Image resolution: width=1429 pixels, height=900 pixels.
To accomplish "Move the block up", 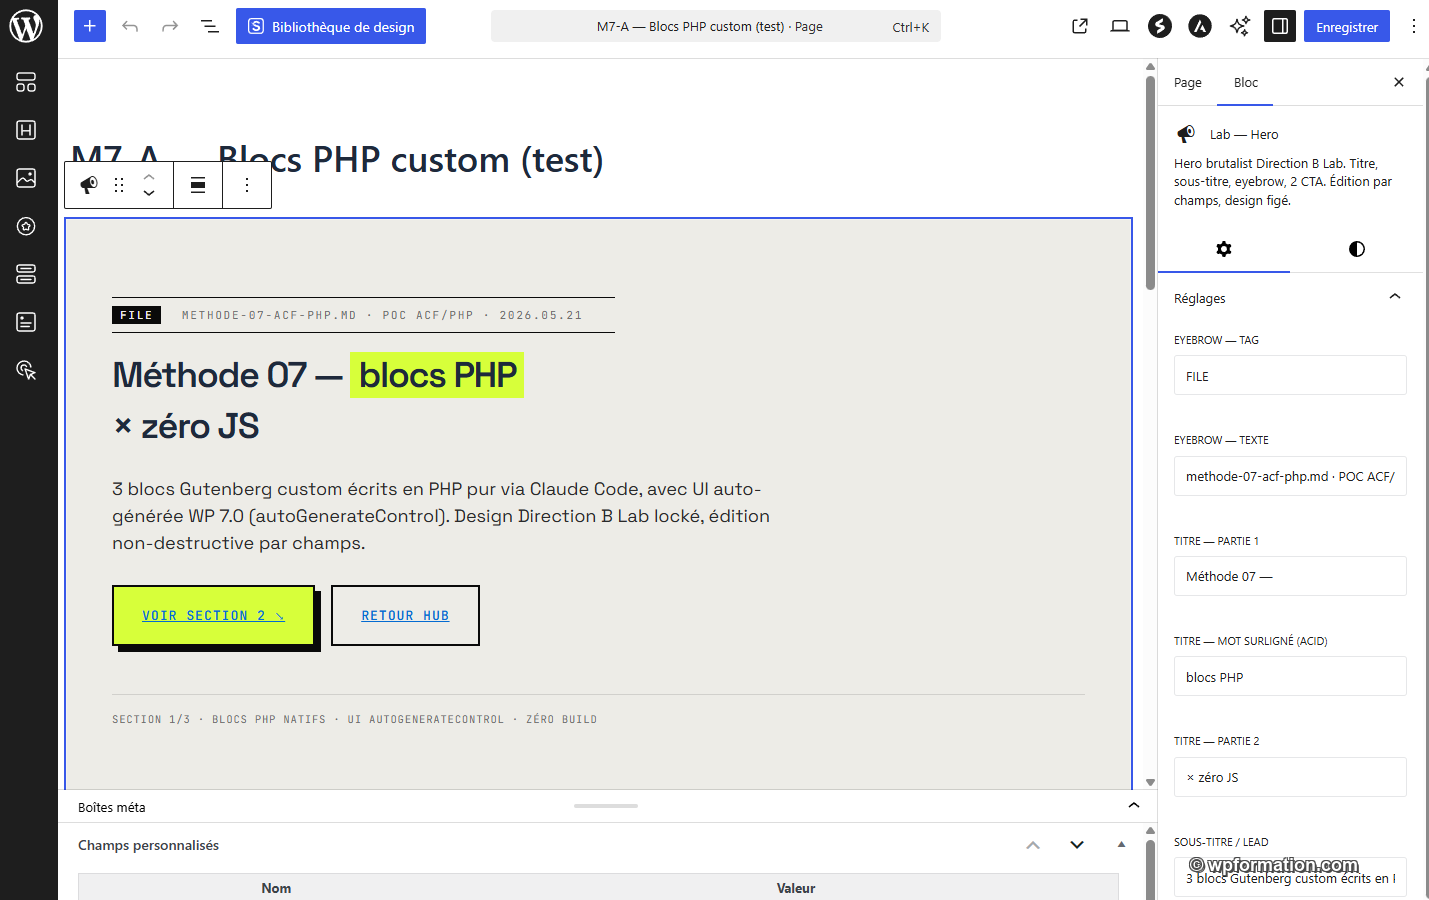I will click(x=149, y=176).
